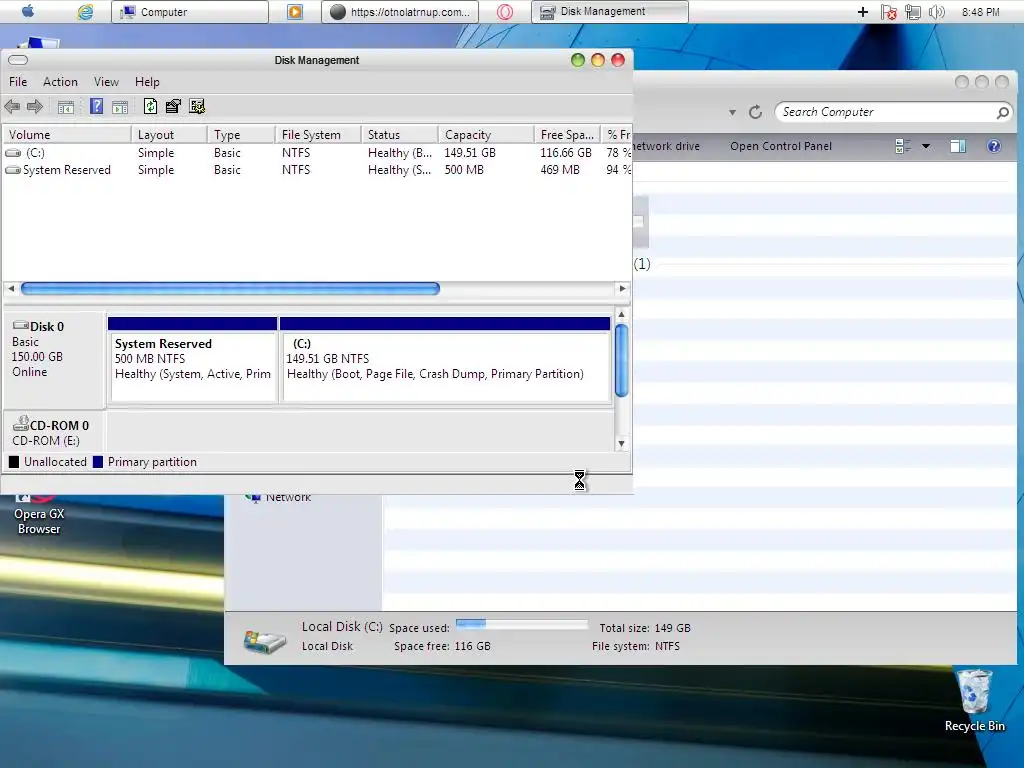Click the refresh icon in Computer window
Viewport: 1024px width, 768px height.
point(755,112)
